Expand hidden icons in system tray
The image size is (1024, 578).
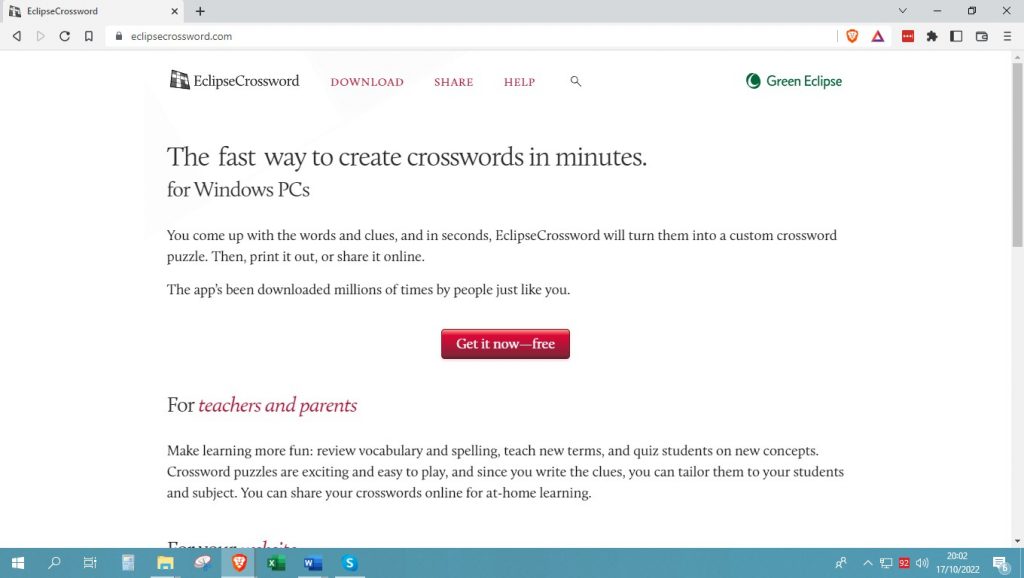867,563
